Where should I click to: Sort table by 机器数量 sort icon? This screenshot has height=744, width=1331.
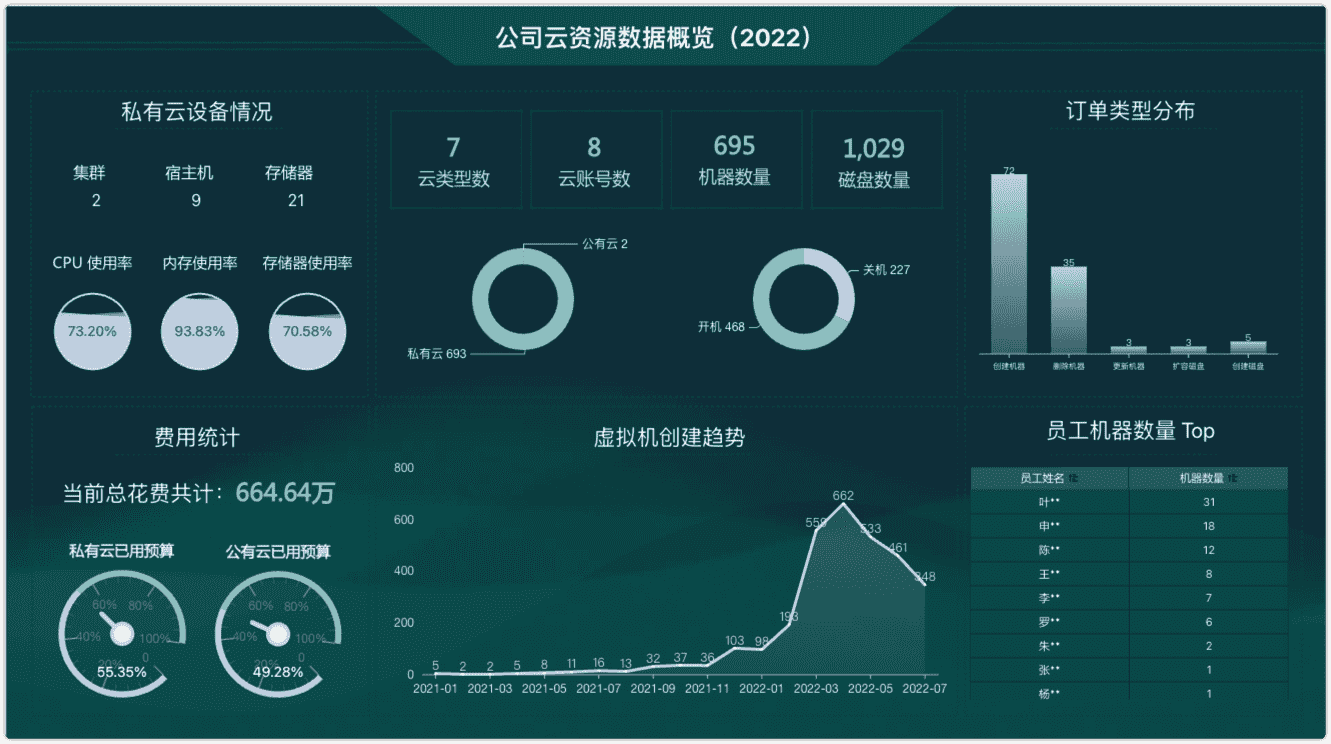coord(1233,479)
